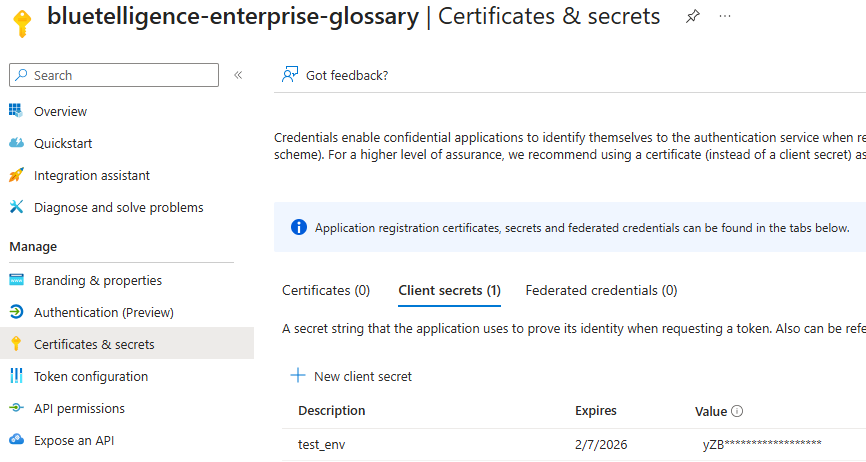Image resolution: width=866 pixels, height=462 pixels.
Task: Click the Description column header
Action: click(332, 411)
